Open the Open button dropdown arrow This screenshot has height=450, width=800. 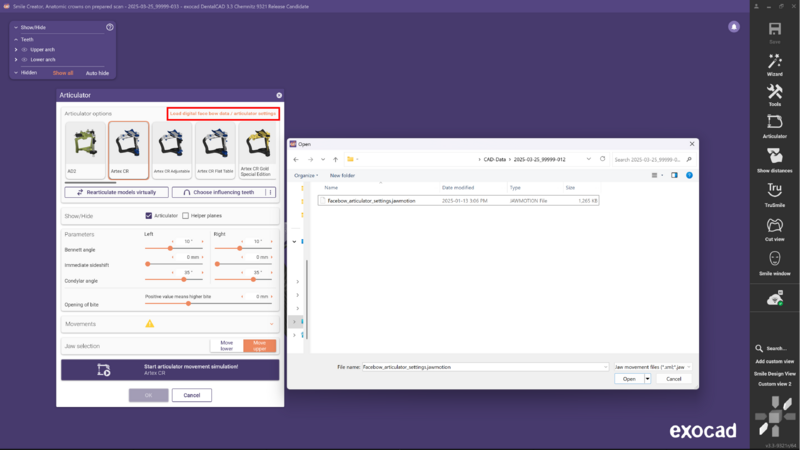[x=647, y=379]
